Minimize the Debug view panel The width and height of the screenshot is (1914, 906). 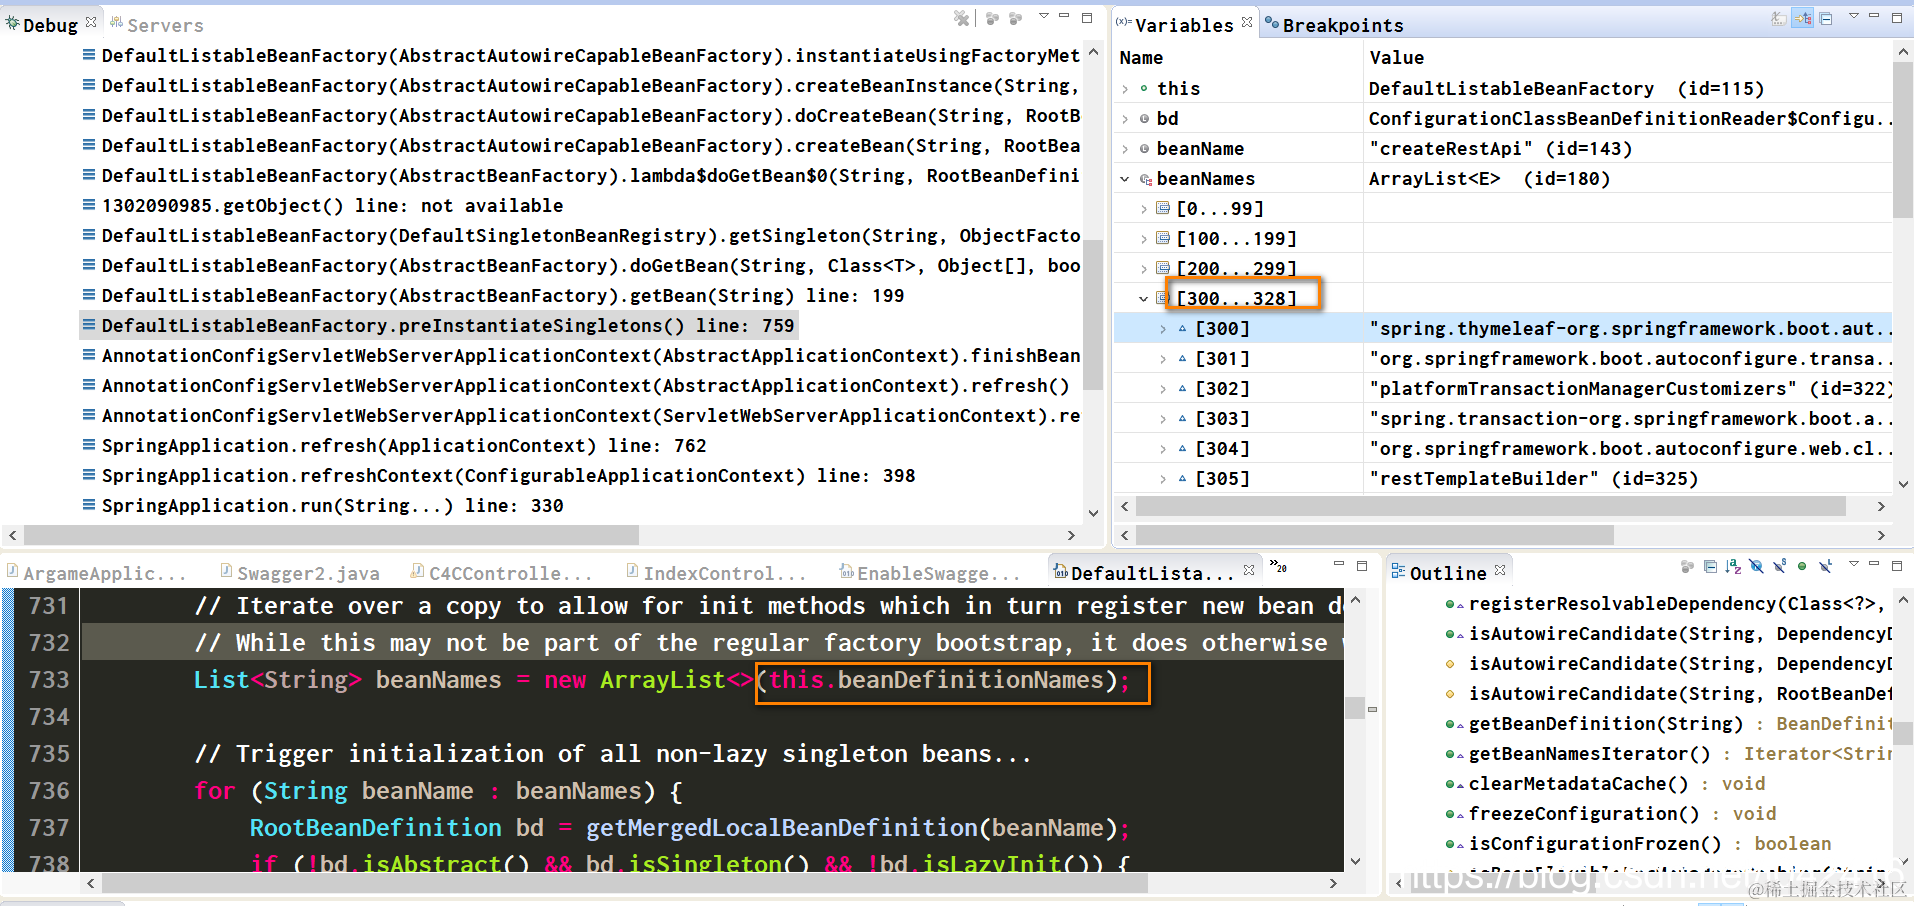[x=1065, y=16]
